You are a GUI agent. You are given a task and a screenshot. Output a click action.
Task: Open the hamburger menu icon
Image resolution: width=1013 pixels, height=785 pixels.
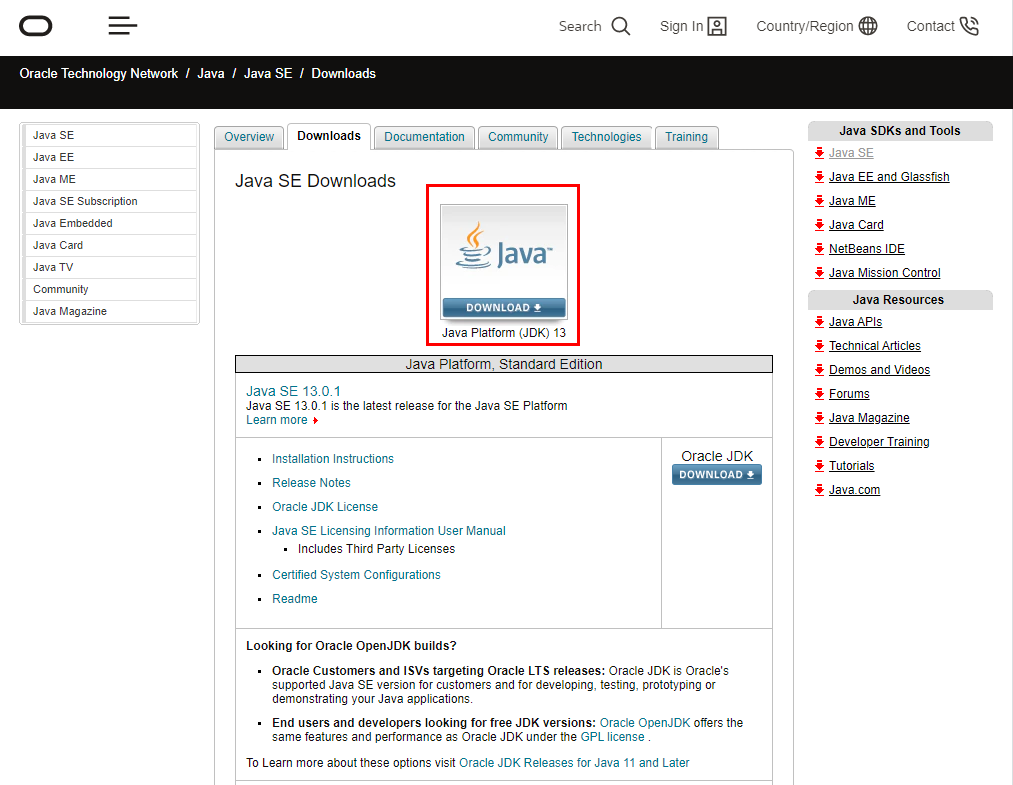click(123, 26)
